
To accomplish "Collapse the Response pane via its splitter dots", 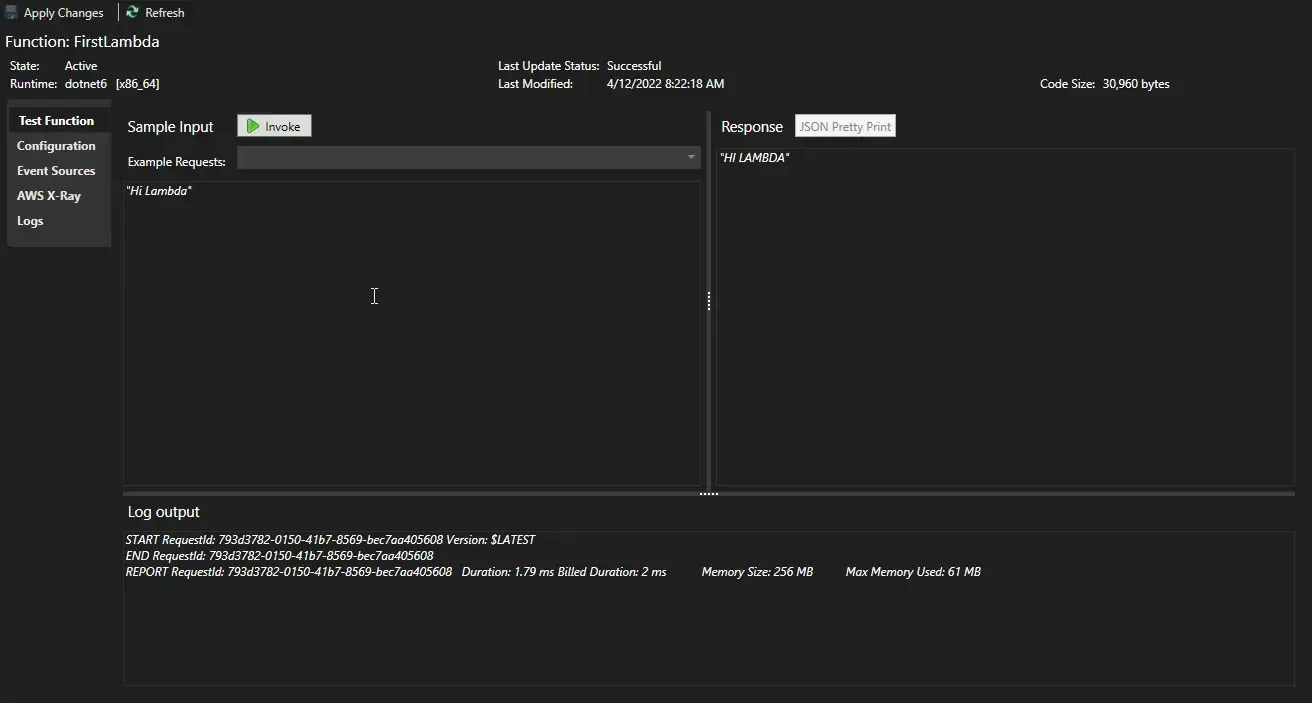I will 708,300.
